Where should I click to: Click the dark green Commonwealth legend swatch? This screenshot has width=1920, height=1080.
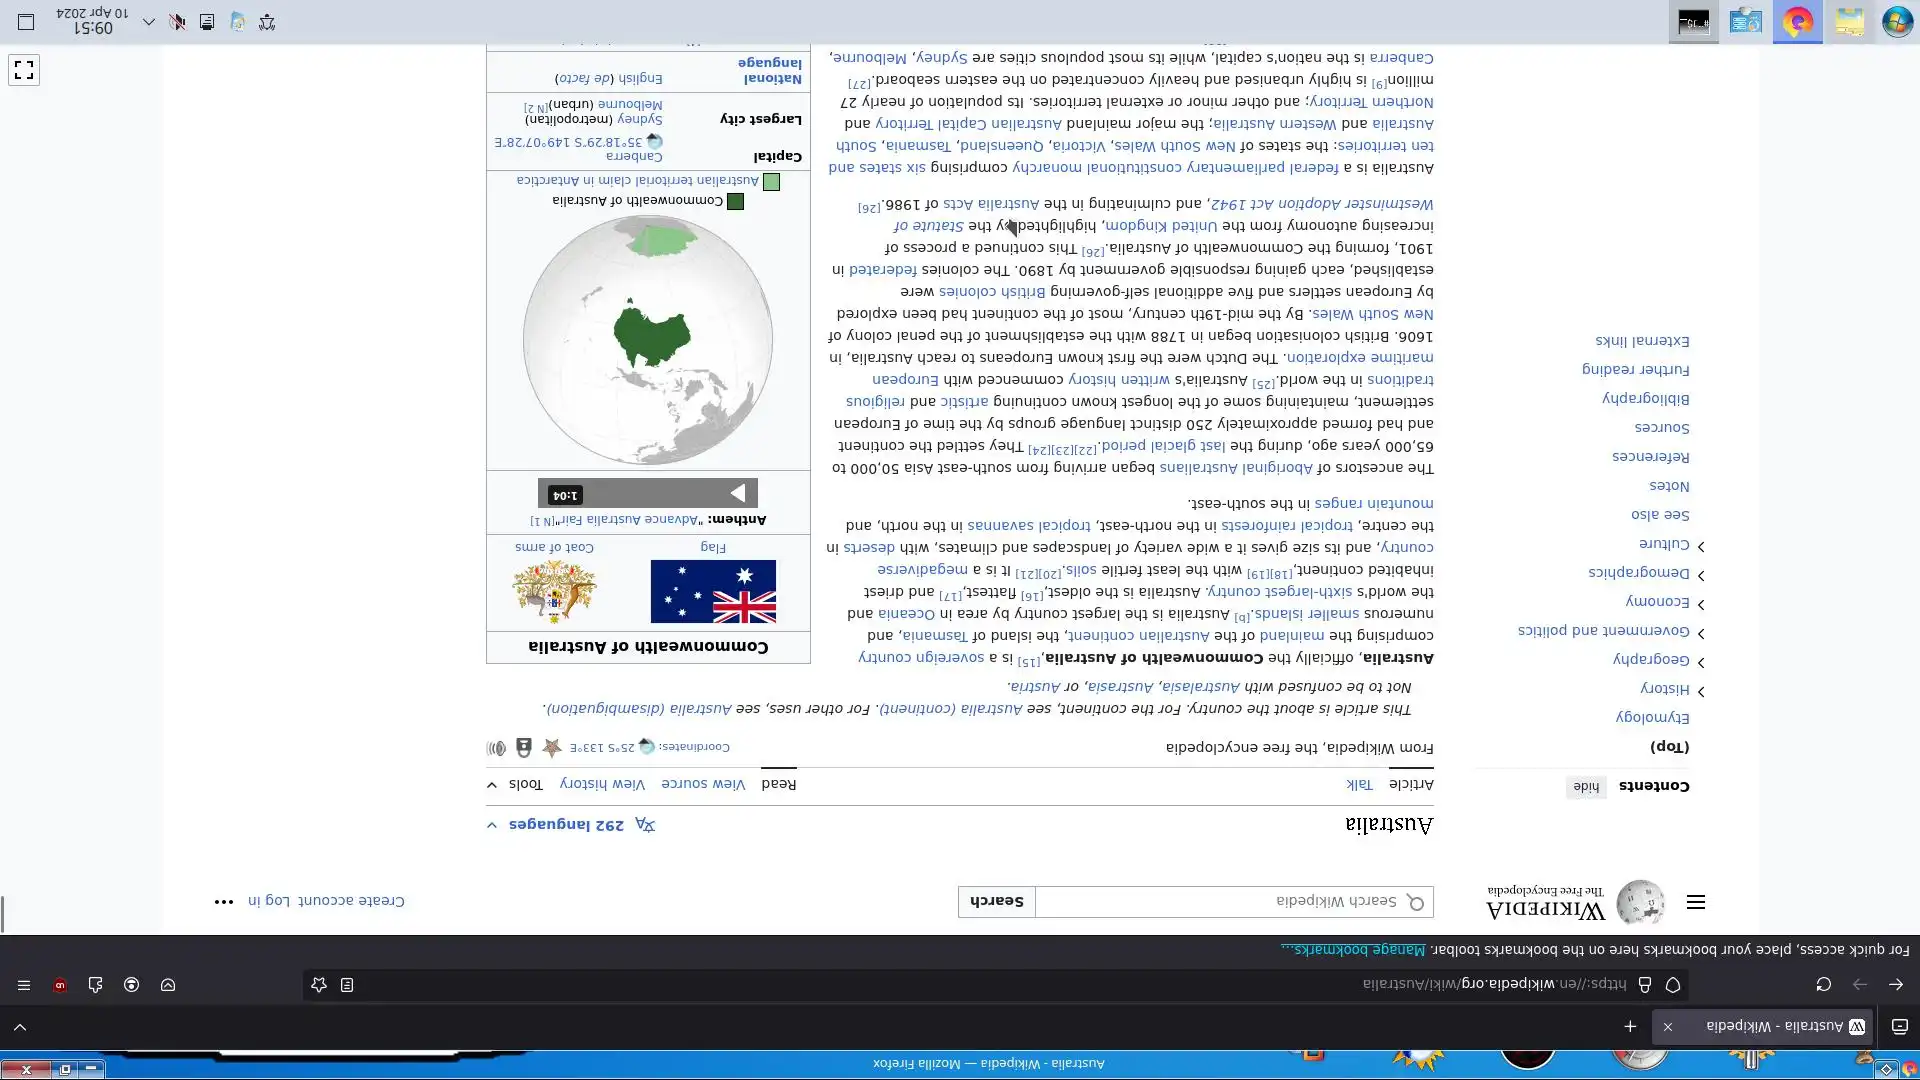pyautogui.click(x=735, y=201)
